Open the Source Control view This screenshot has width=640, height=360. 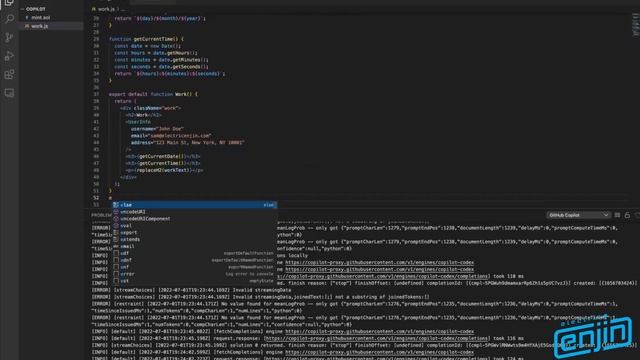(9, 38)
